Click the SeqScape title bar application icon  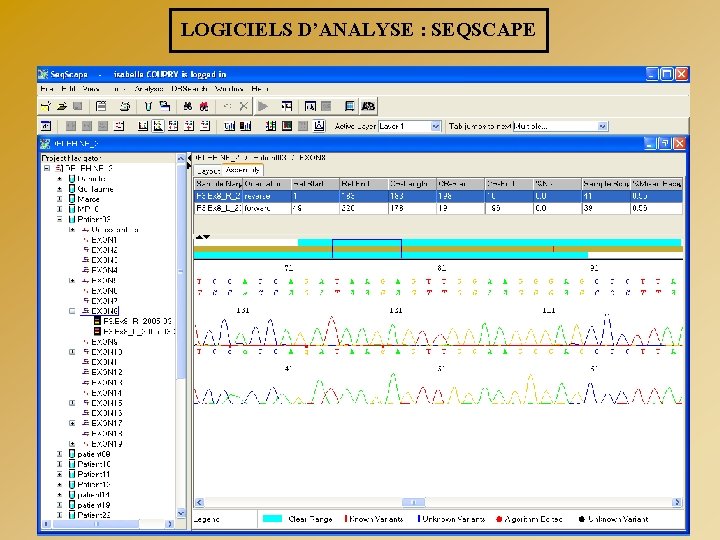43,74
